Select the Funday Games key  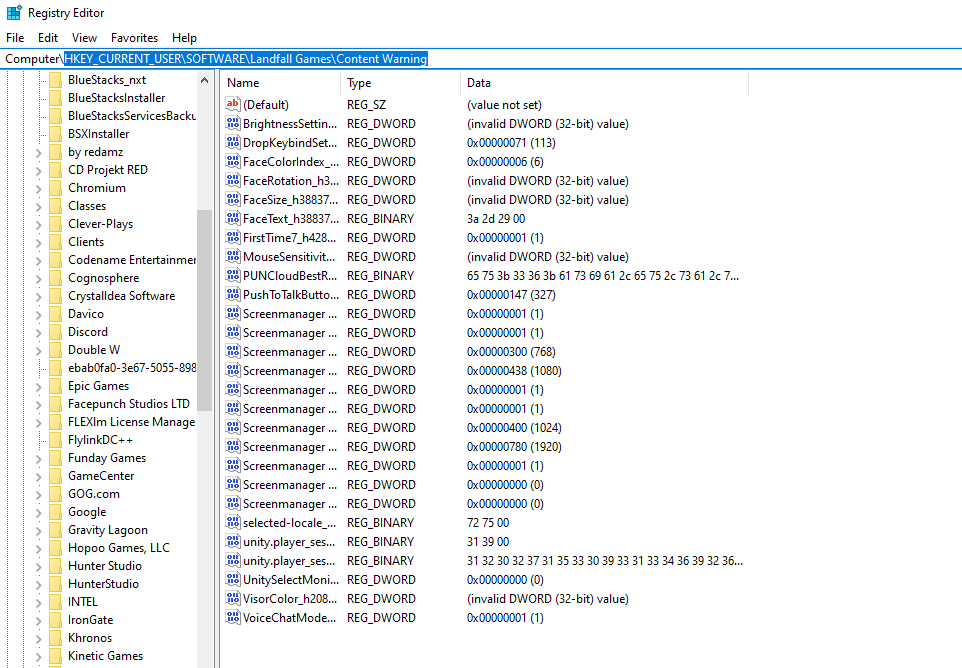107,458
